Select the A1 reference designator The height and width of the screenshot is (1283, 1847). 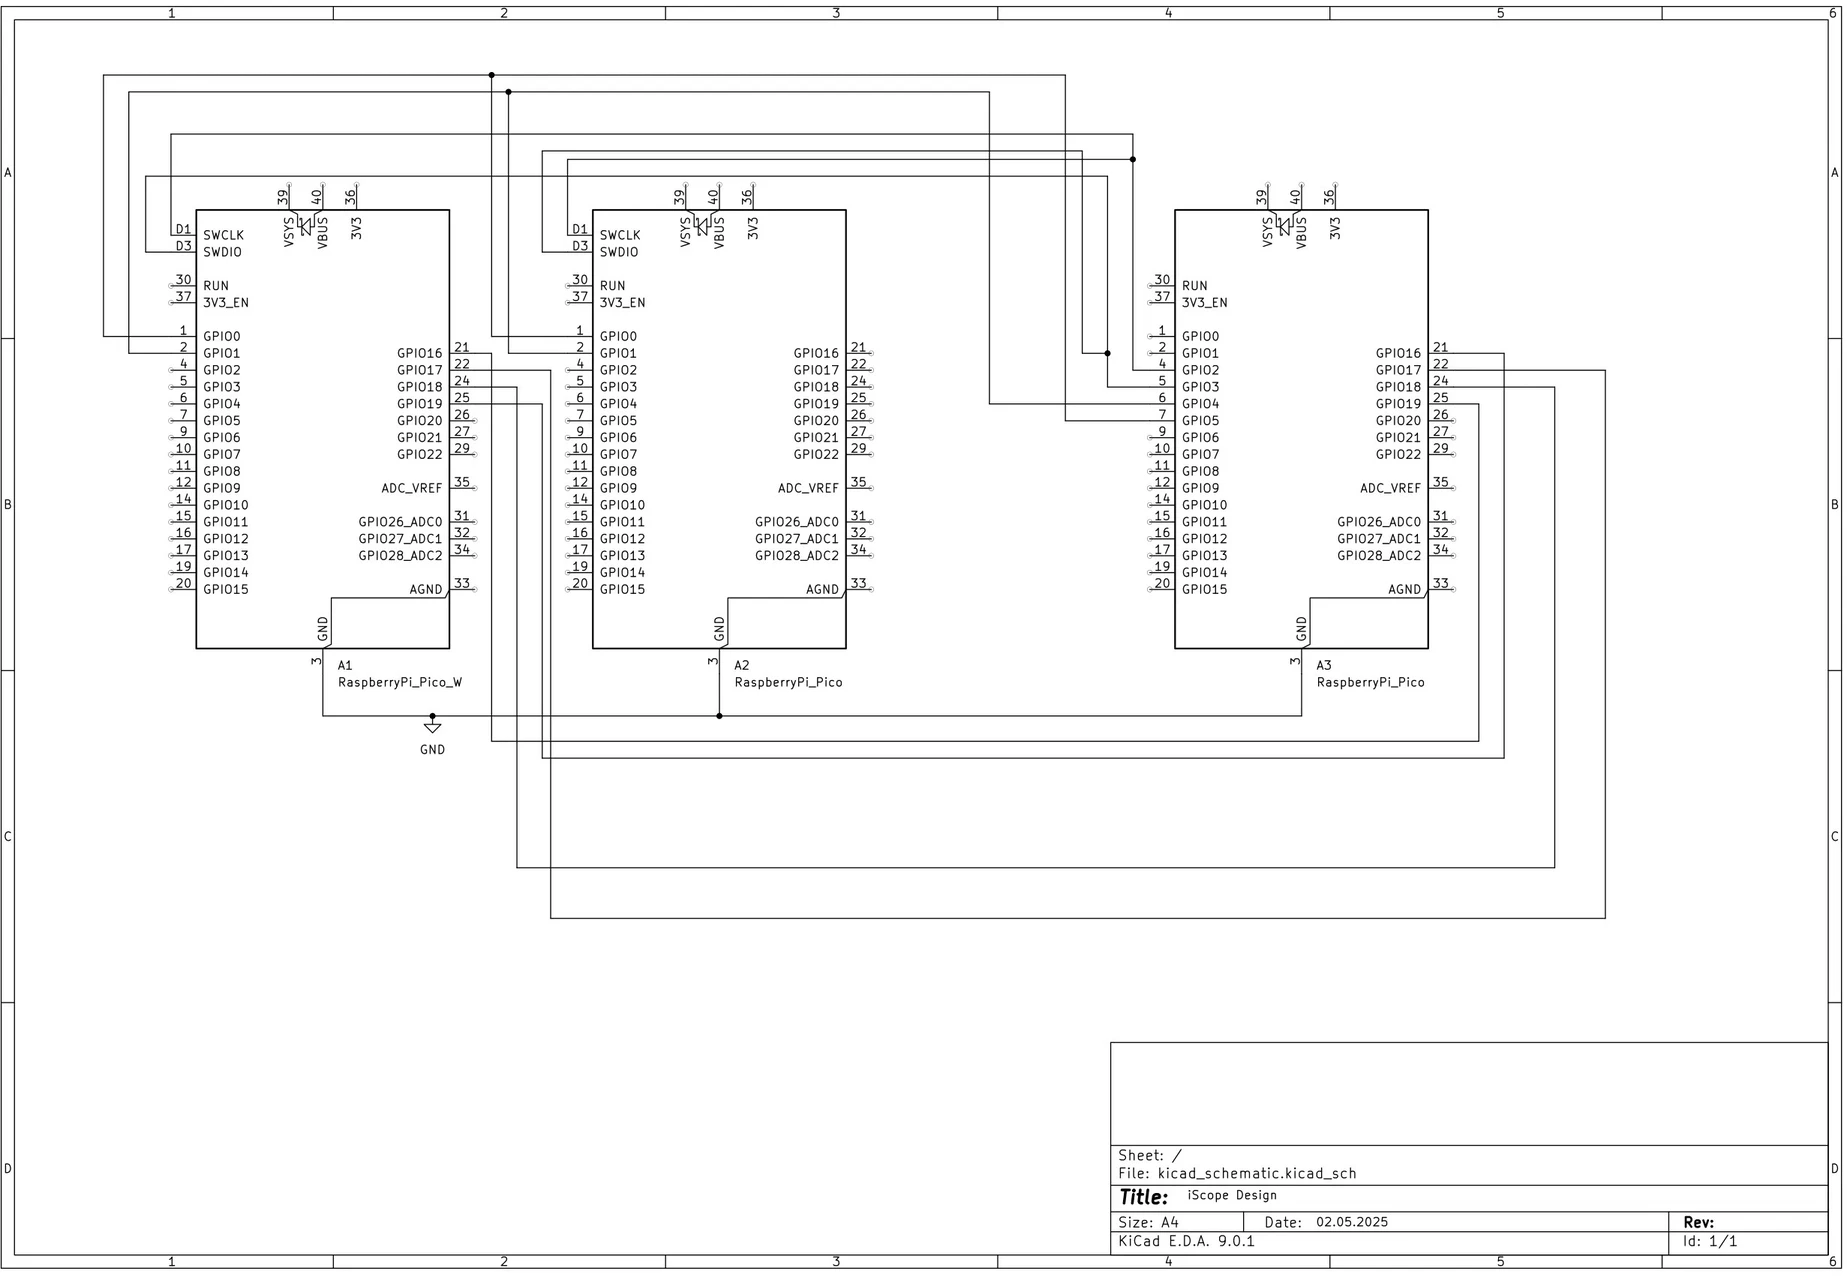click(x=345, y=666)
